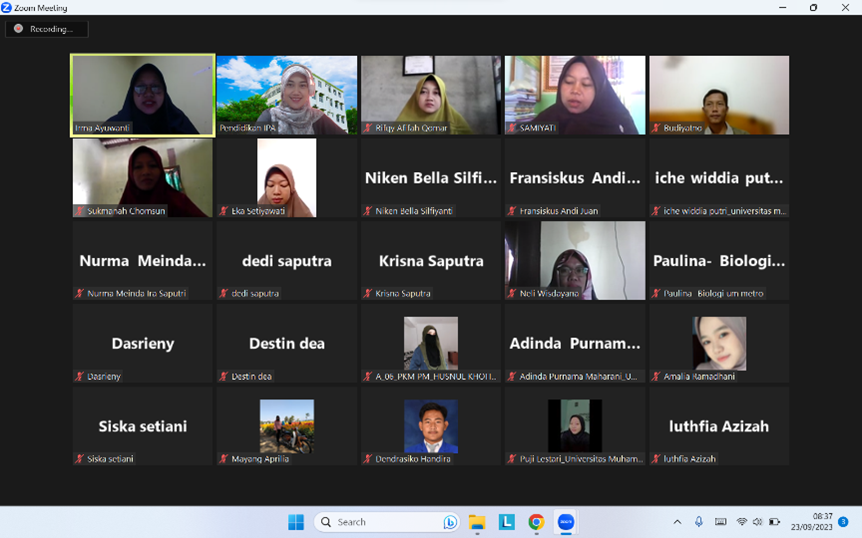The height and width of the screenshot is (538, 862).
Task: Click the Bing icon in the search box
Action: [450, 522]
